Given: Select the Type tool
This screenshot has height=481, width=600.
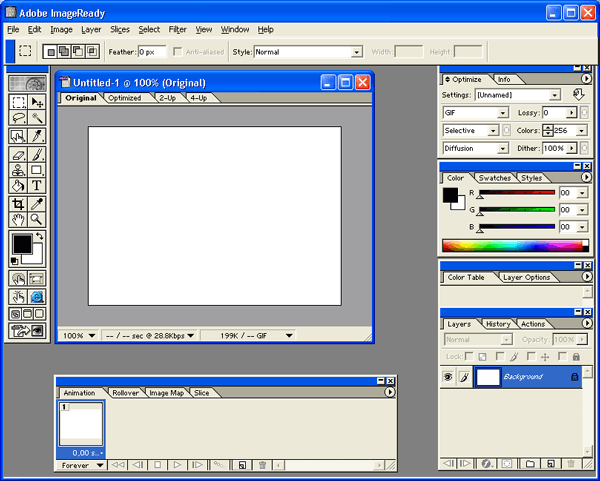Looking at the screenshot, I should (37, 186).
